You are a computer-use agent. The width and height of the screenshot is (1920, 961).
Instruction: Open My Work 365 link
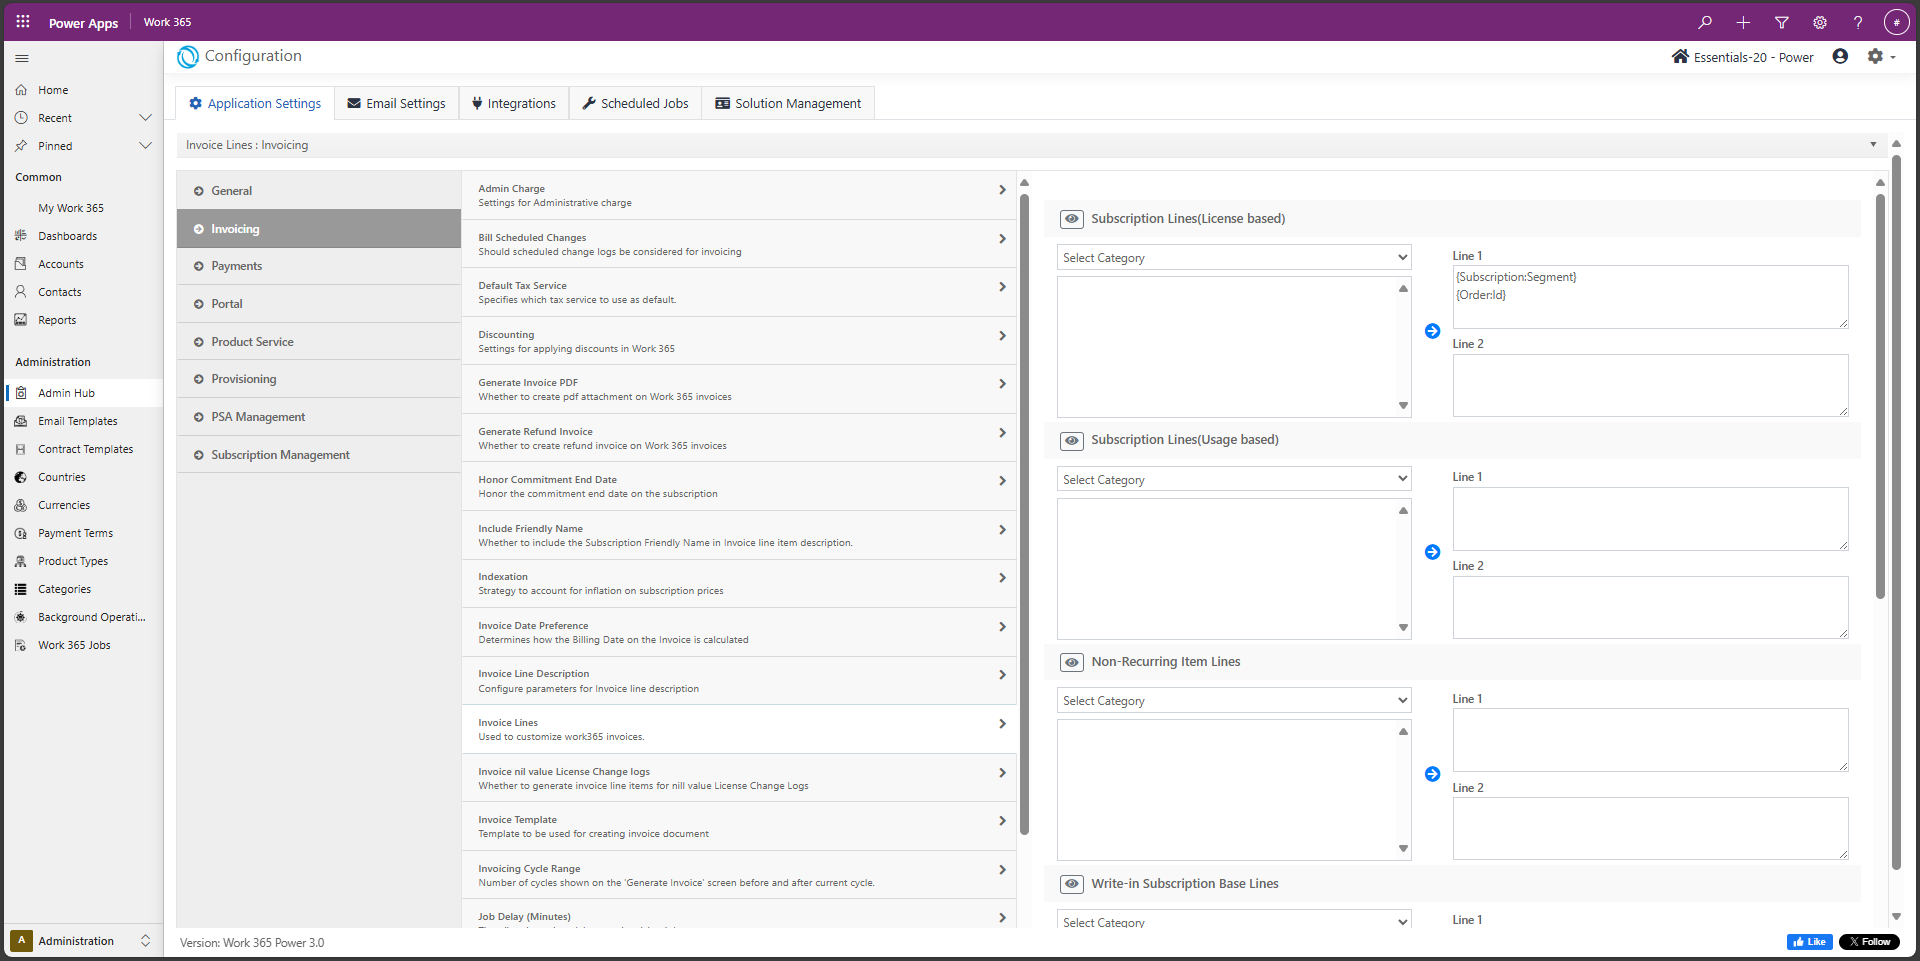71,208
